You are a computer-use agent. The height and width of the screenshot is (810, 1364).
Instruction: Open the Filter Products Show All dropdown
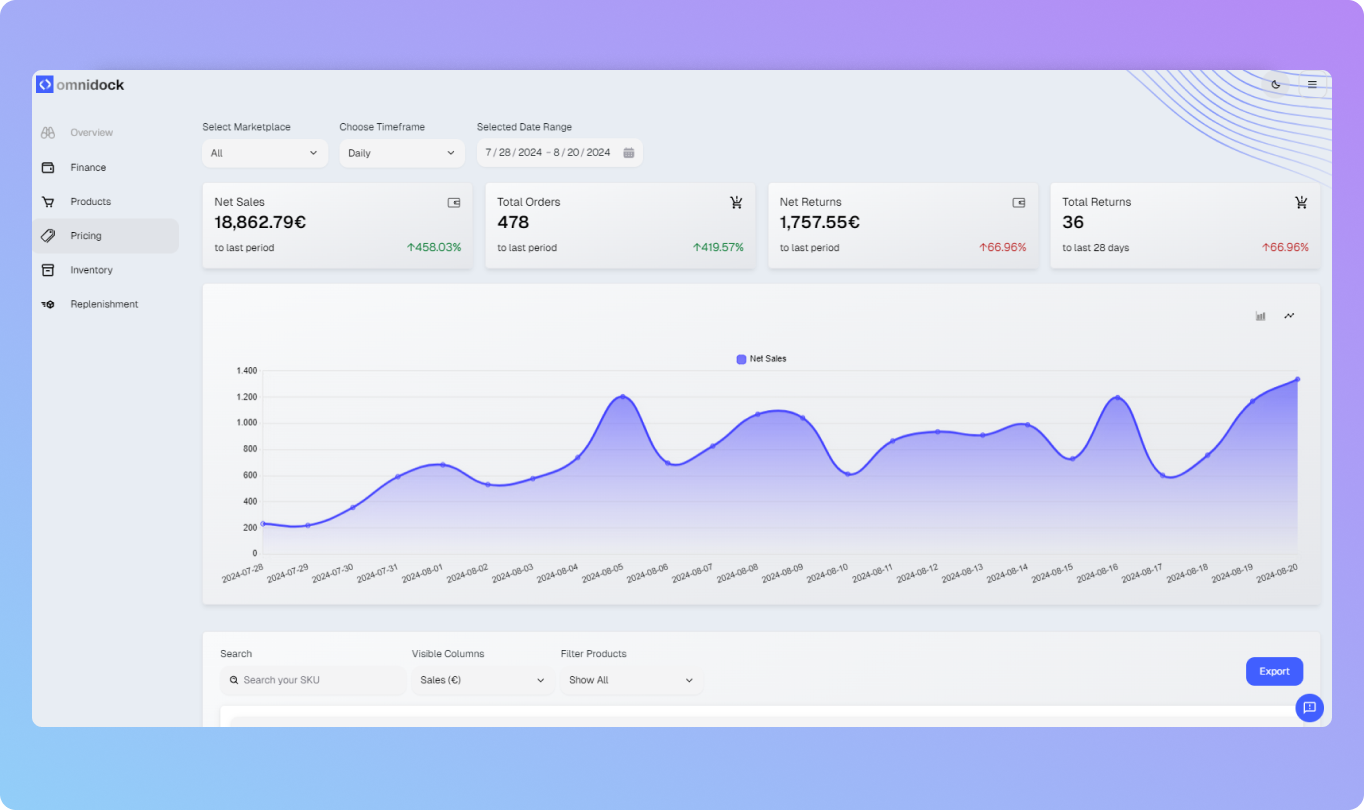click(x=630, y=680)
